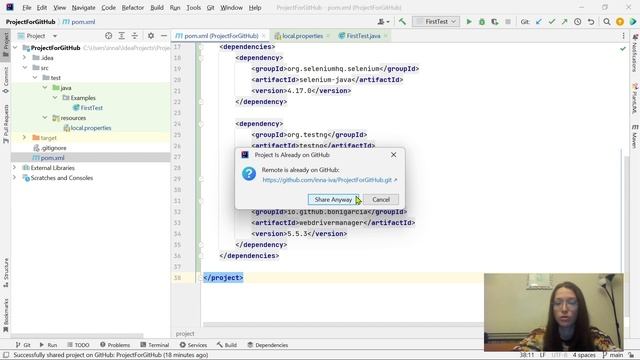Click the 4 spaces indent setting
This screenshot has width=640, height=360.
584,355
